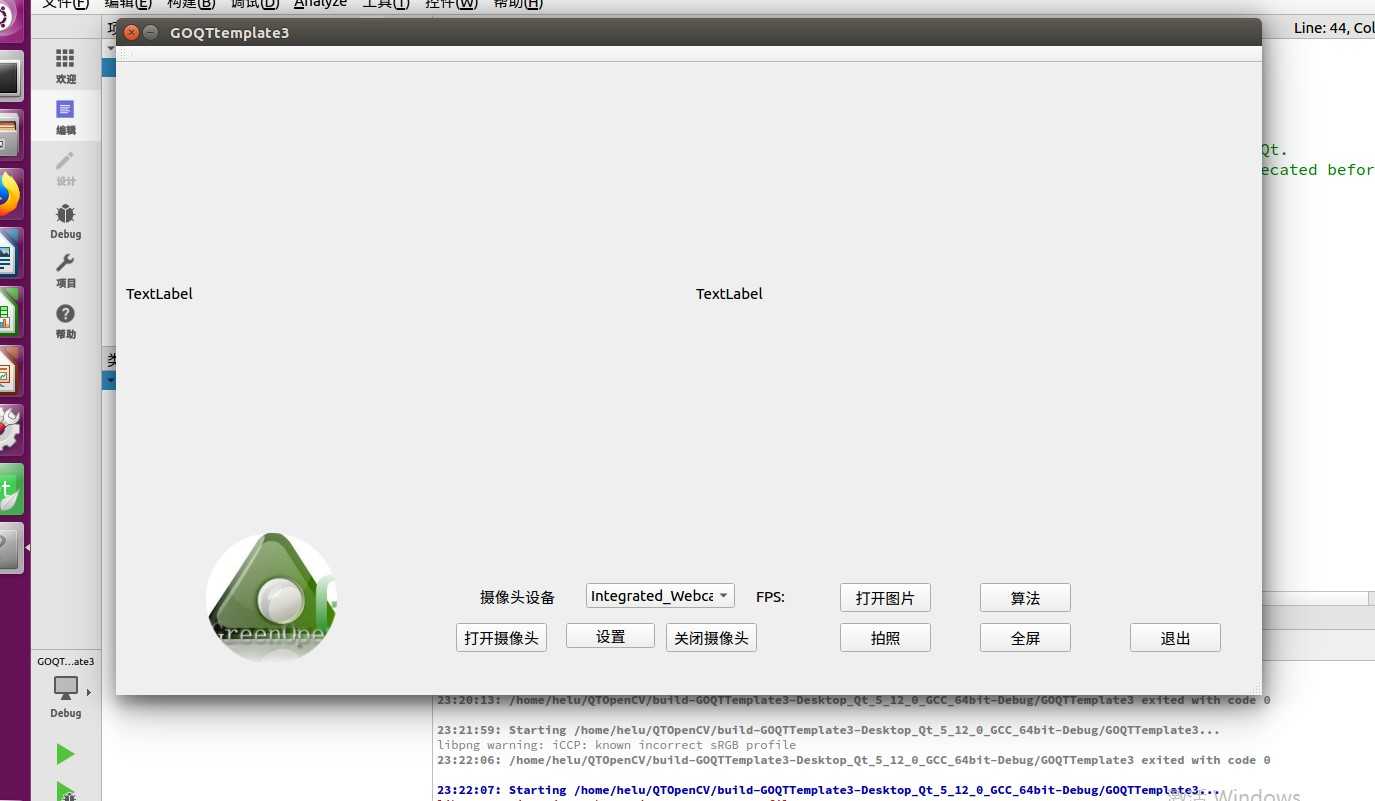The width and height of the screenshot is (1375, 801).
Task: Open the 帮助(H) menu in Qt Creator
Action: [x=518, y=4]
